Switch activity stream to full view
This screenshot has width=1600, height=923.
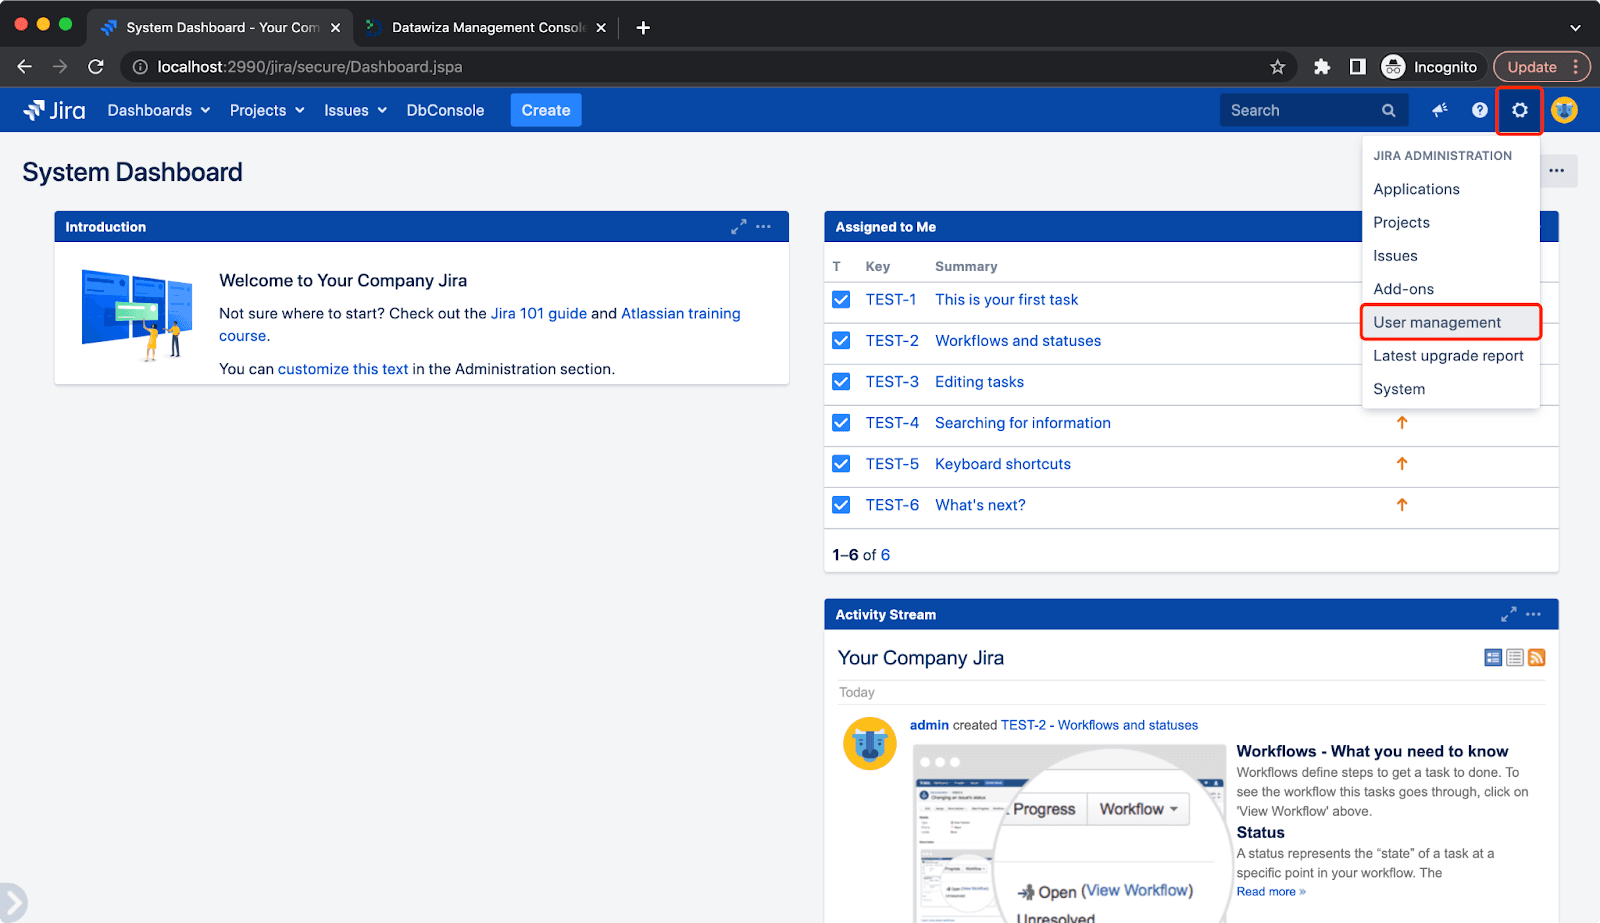pos(1493,657)
